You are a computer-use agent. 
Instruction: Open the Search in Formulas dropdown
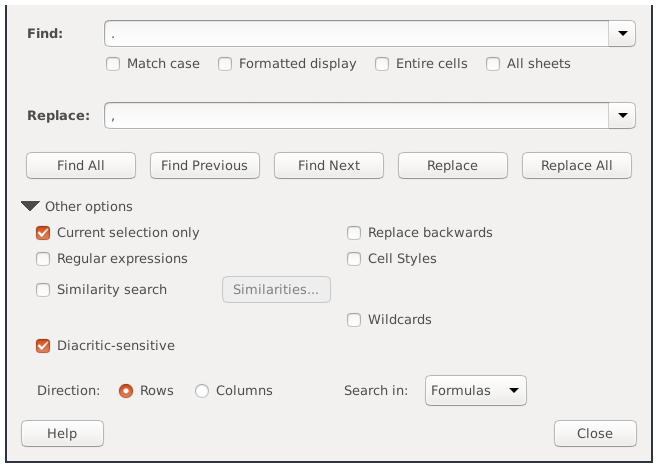[x=476, y=391]
